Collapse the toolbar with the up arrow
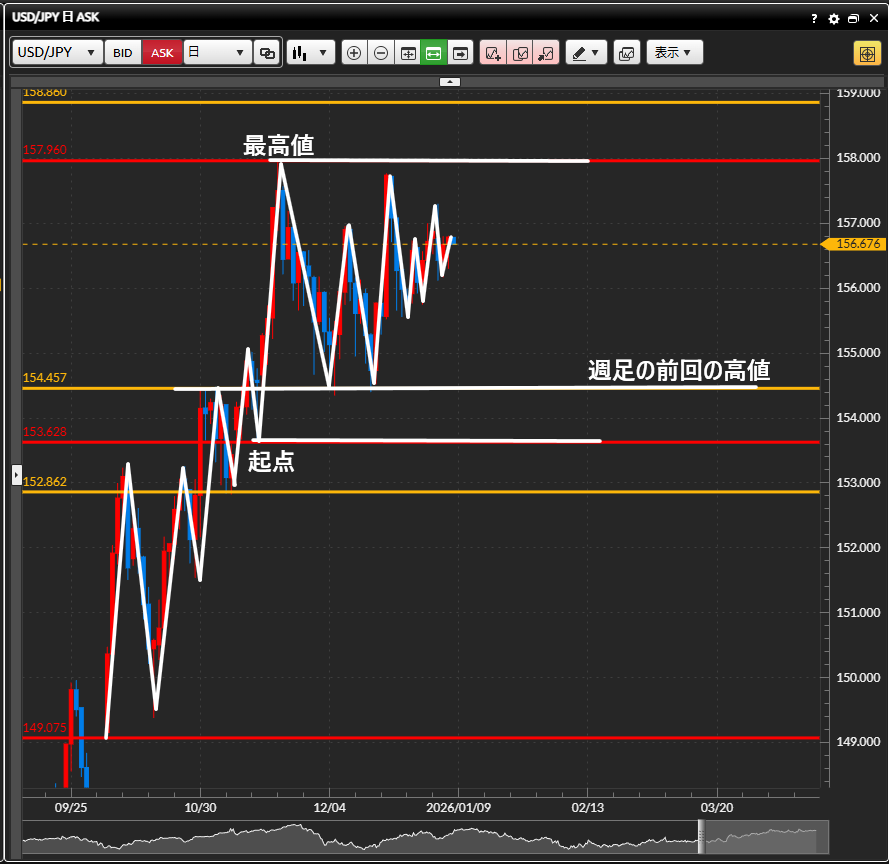Screen dimensions: 889x864 [450, 81]
